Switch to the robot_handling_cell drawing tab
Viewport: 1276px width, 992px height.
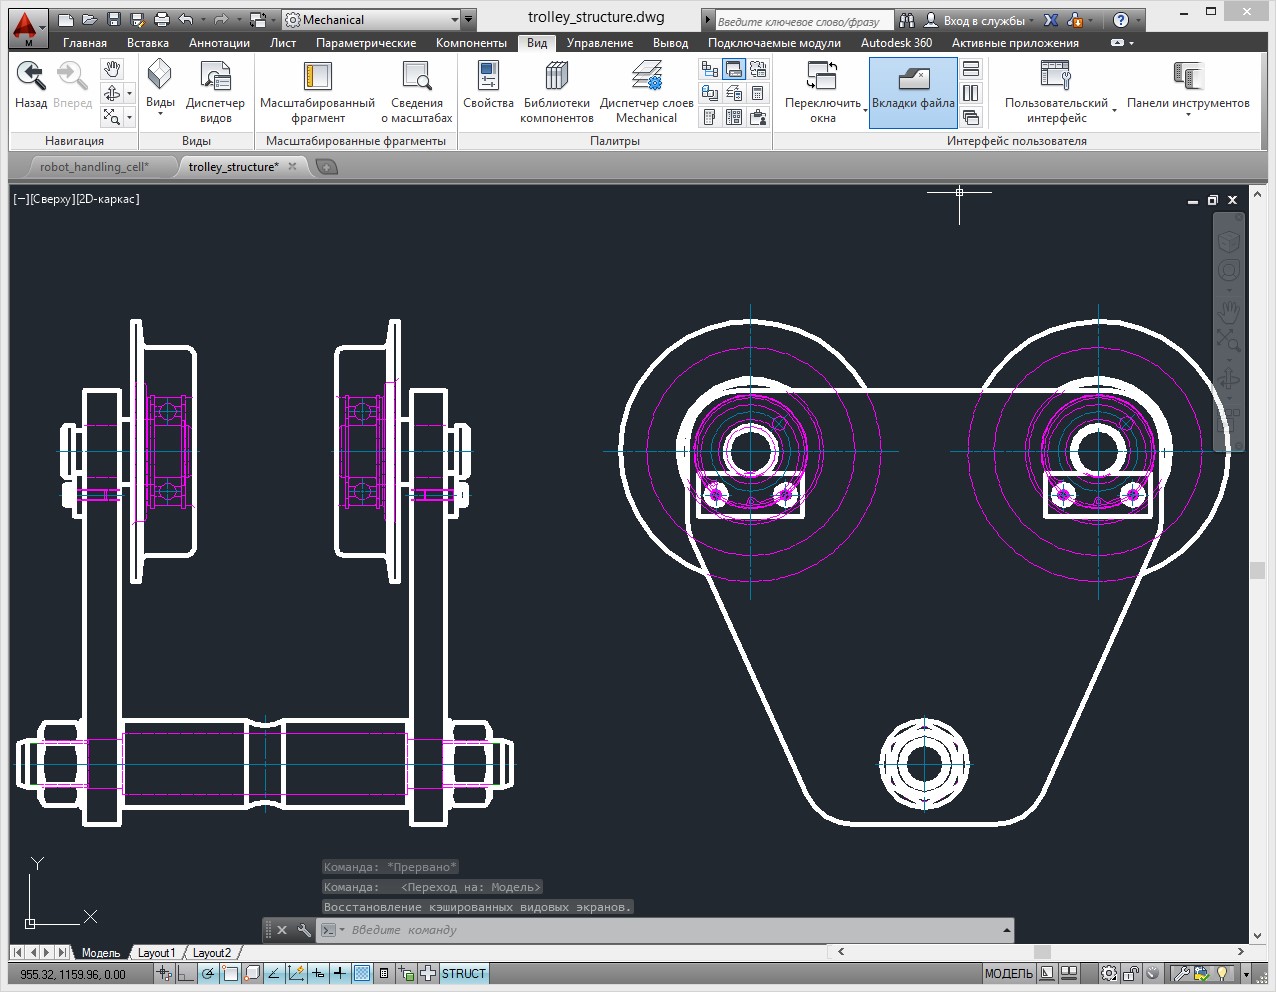[95, 166]
